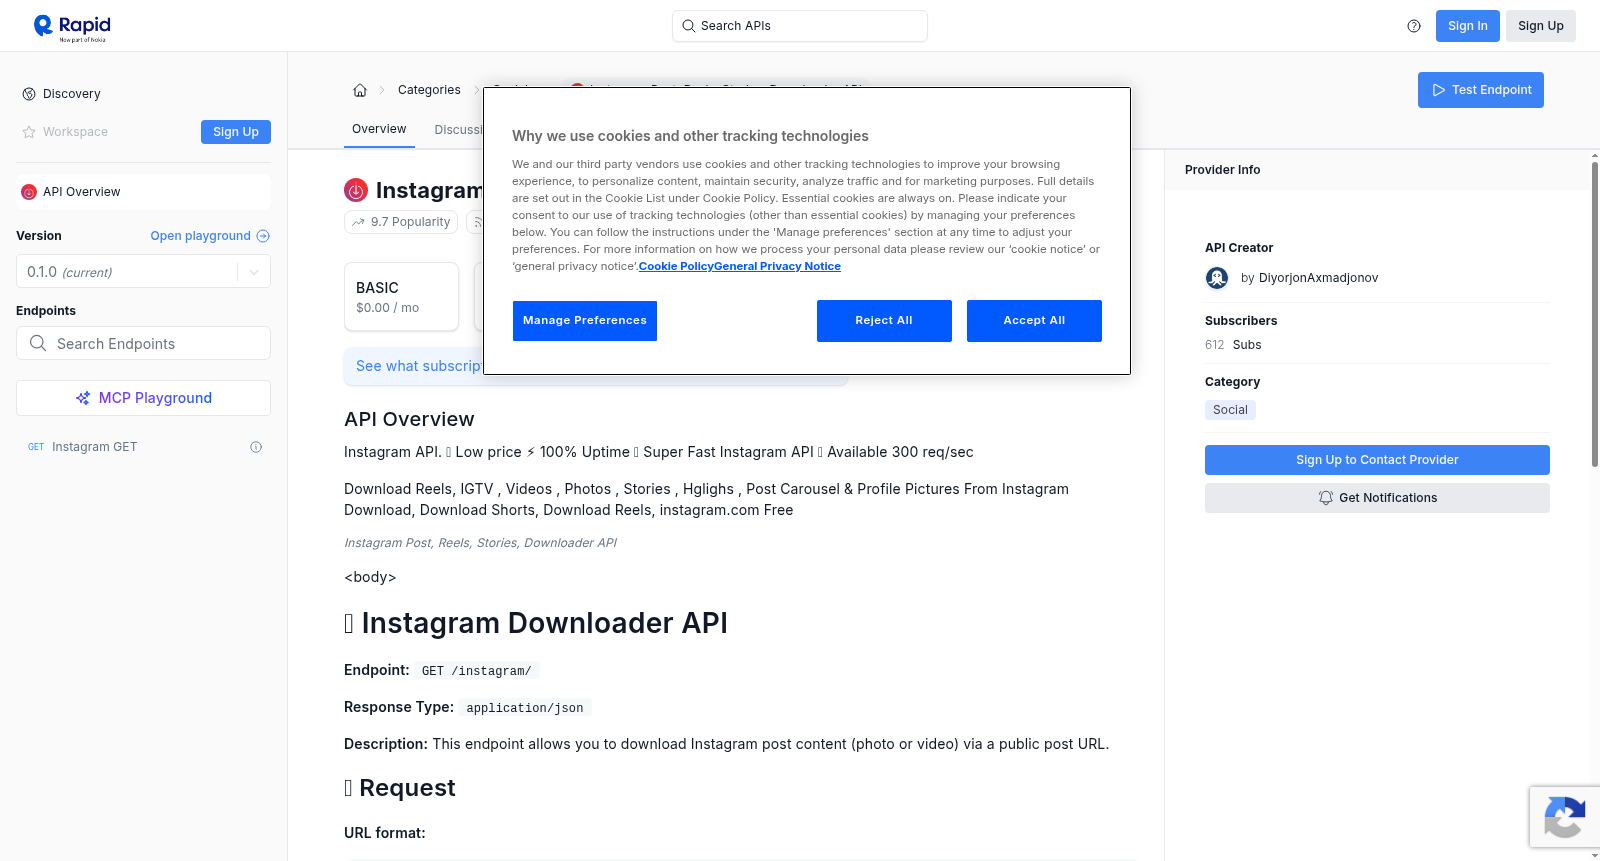Click the API creator avatar
1600x861 pixels.
1217,278
